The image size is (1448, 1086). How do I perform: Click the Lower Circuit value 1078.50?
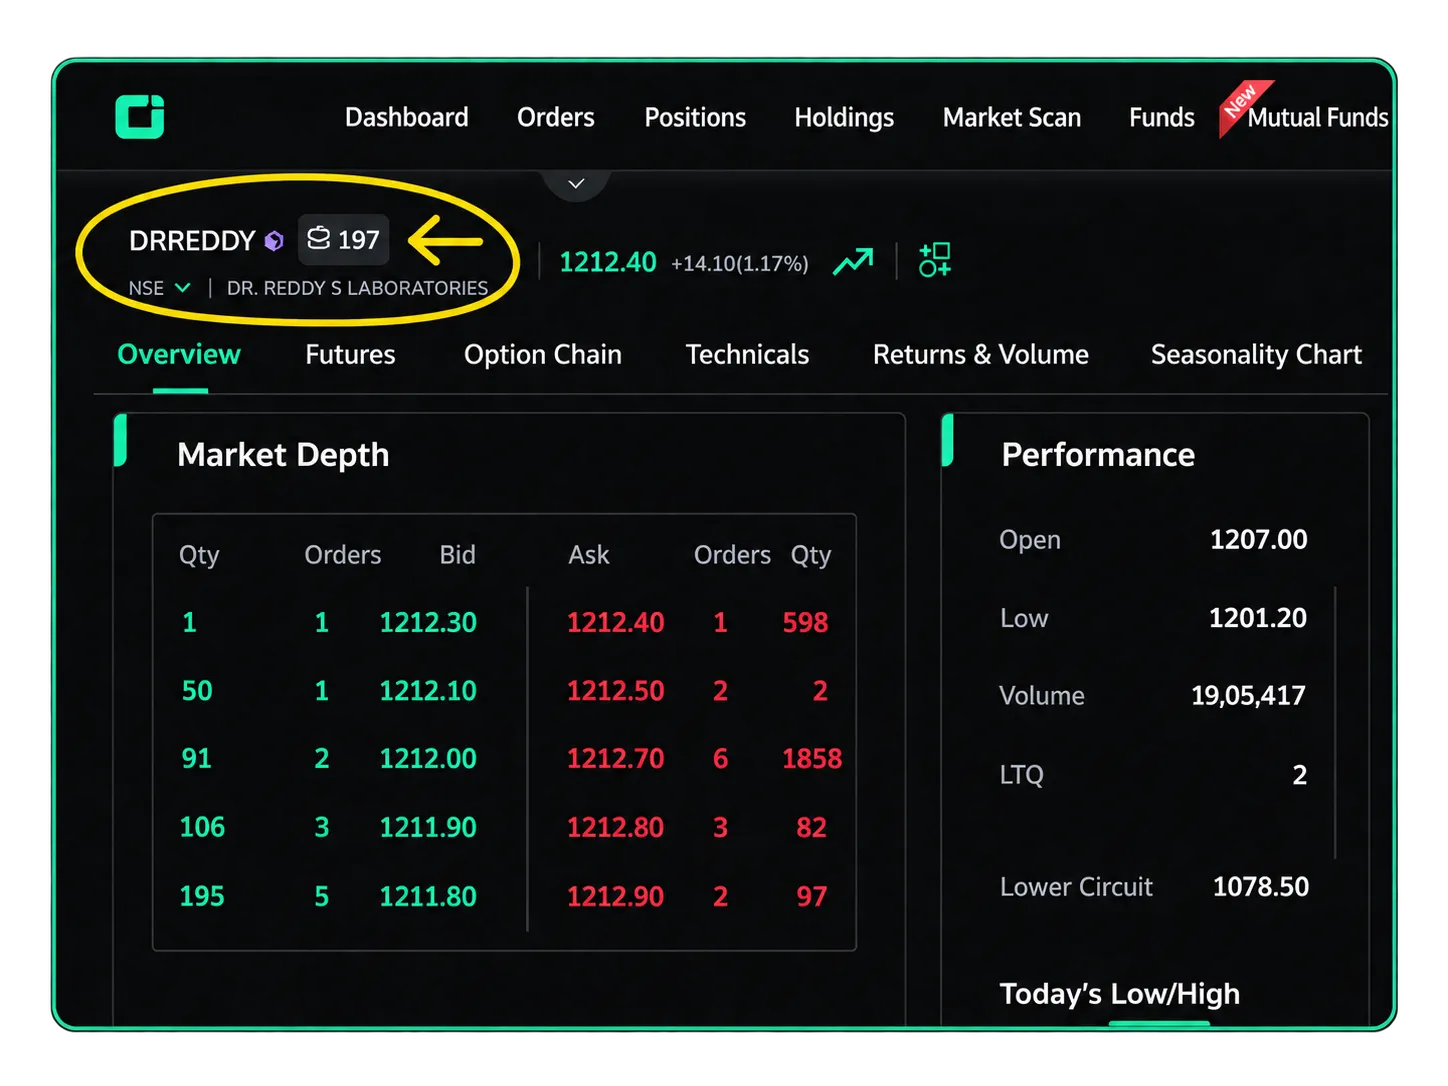pos(1260,887)
